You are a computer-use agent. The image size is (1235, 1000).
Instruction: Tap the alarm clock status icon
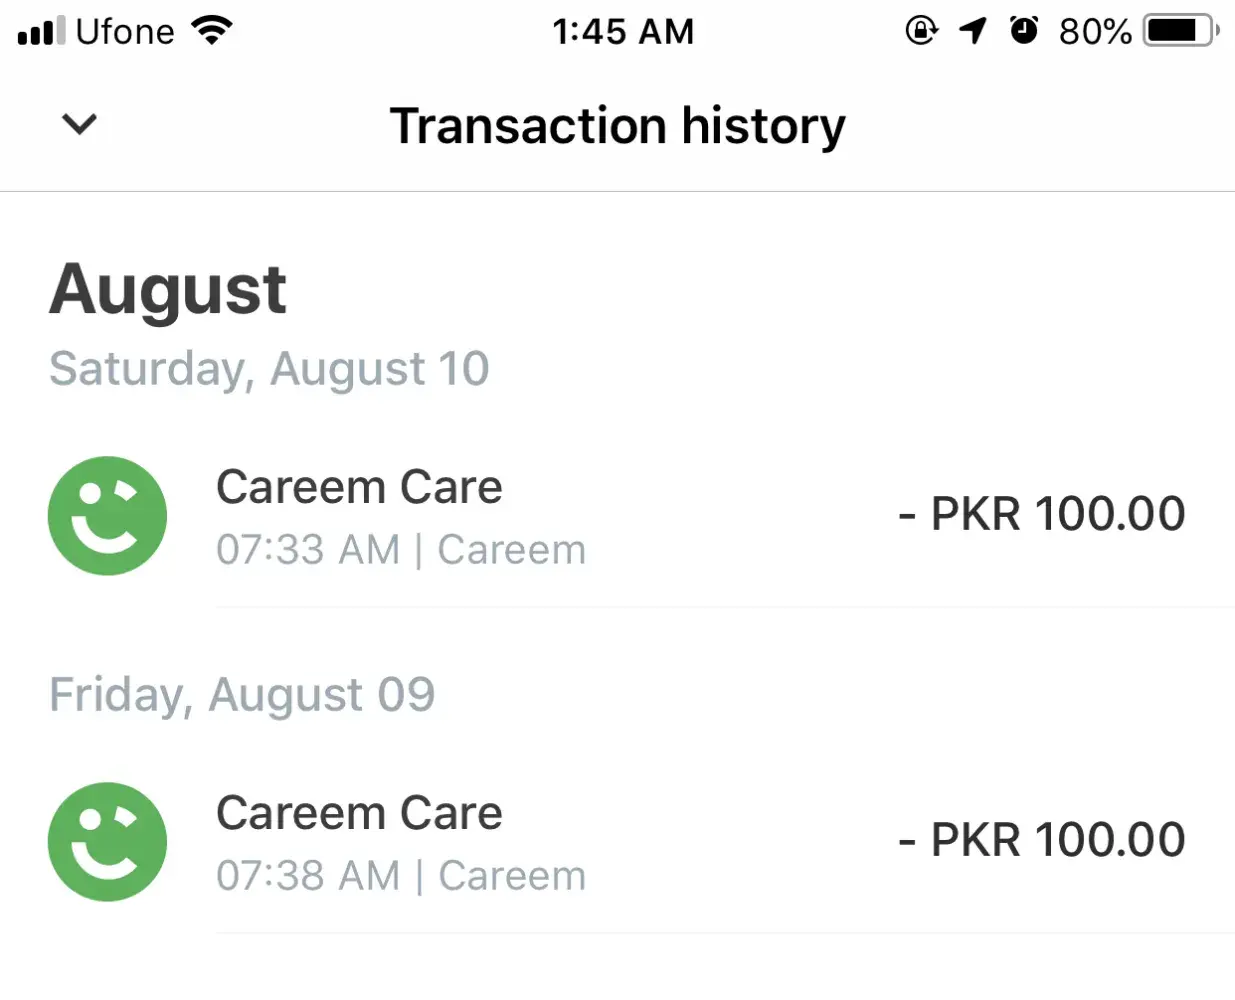[x=1024, y=31]
